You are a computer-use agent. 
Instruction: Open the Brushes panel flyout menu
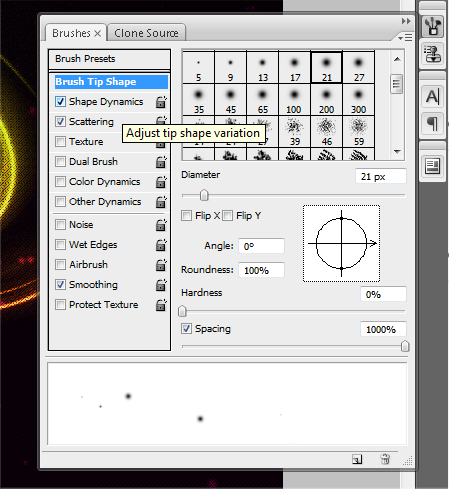pyautogui.click(x=405, y=38)
